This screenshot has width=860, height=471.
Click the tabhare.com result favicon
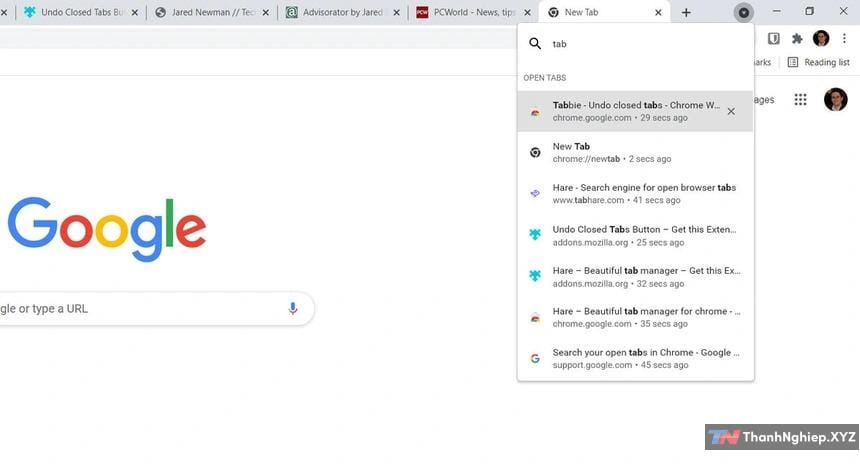point(535,193)
